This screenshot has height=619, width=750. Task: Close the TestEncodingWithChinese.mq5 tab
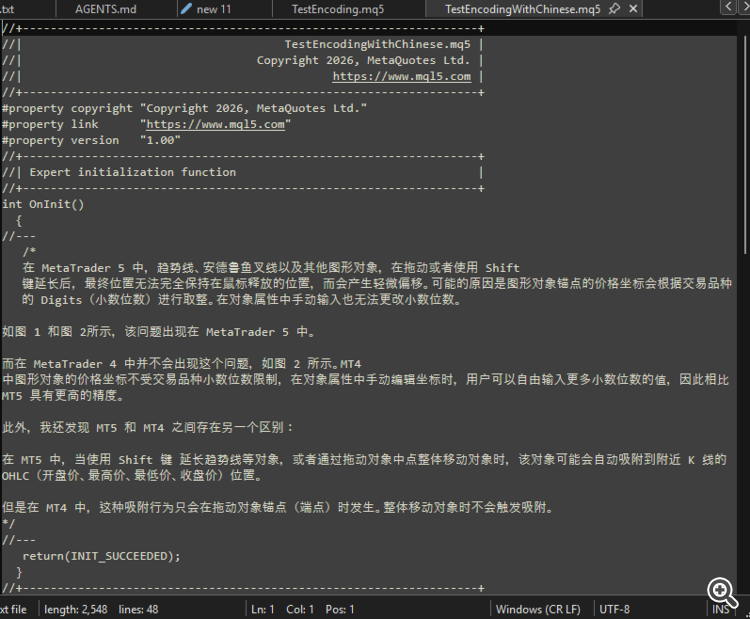pos(633,9)
